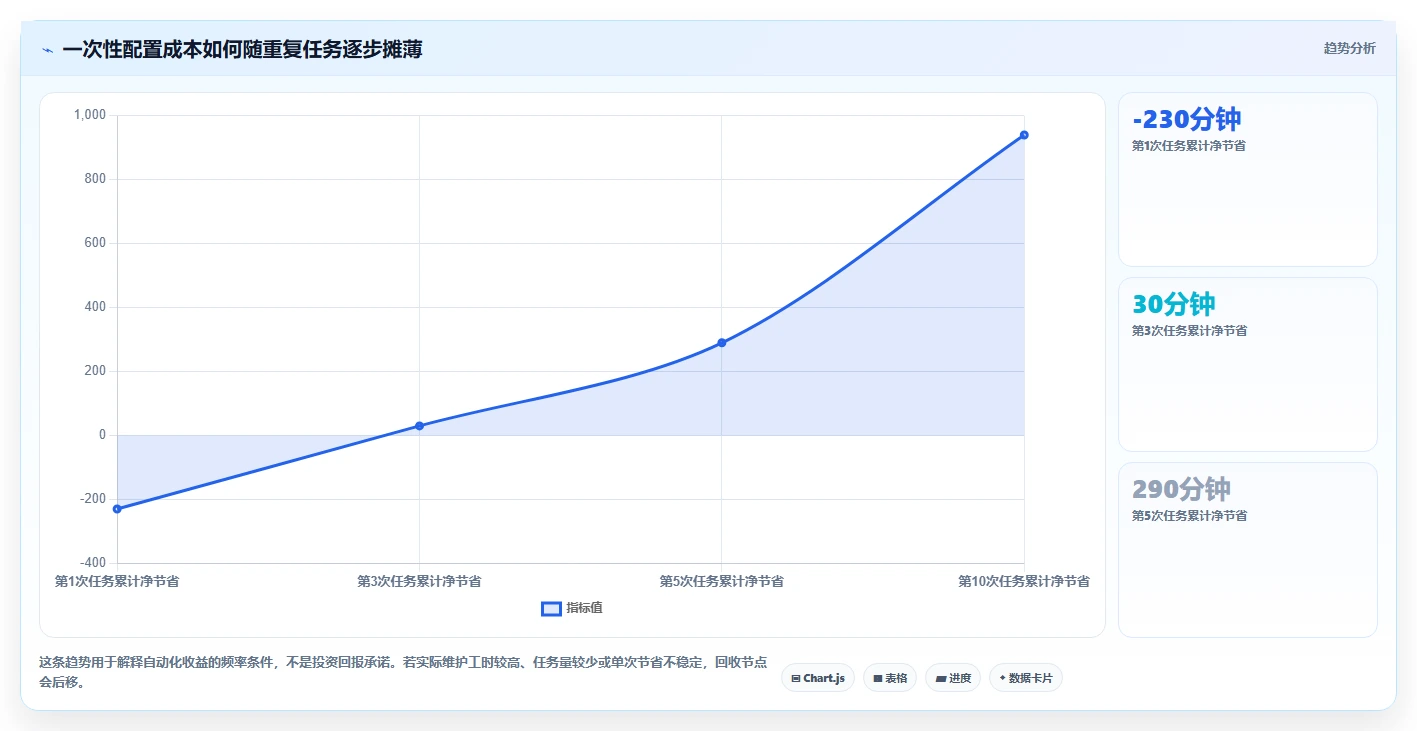The height and width of the screenshot is (731, 1417).
Task: Open the -230分钟 stat card
Action: [1248, 180]
